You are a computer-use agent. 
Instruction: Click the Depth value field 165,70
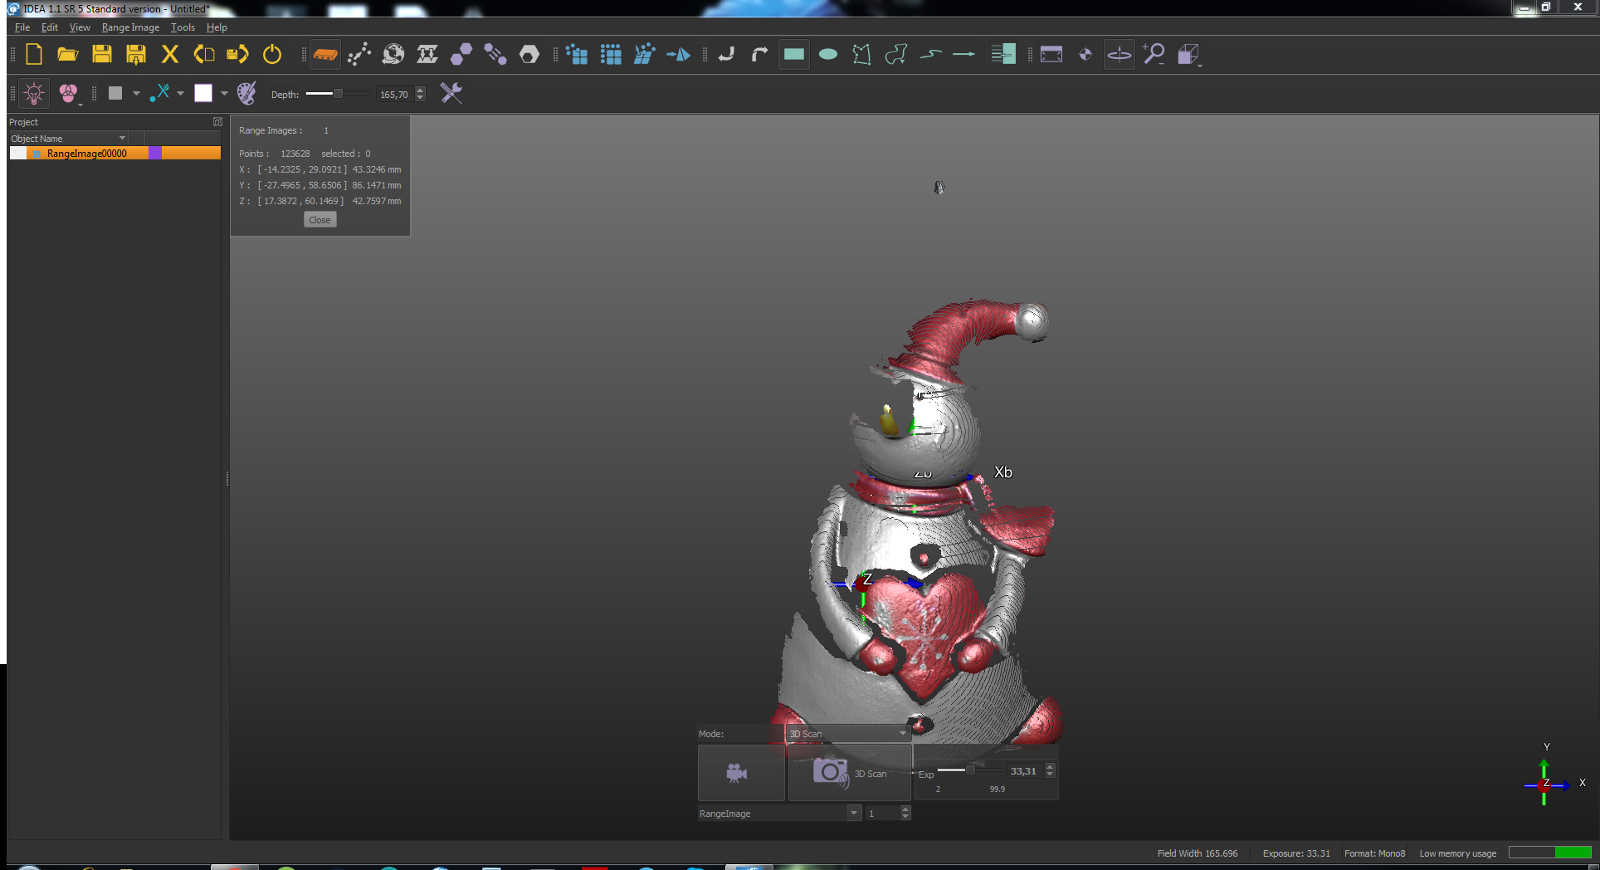(394, 94)
